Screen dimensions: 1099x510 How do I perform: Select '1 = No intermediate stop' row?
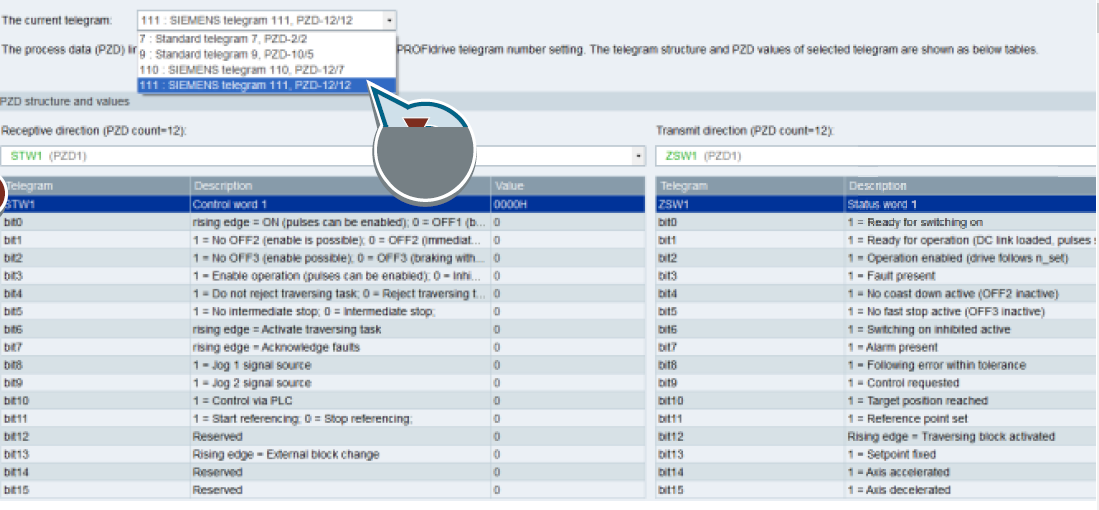pos(322,312)
